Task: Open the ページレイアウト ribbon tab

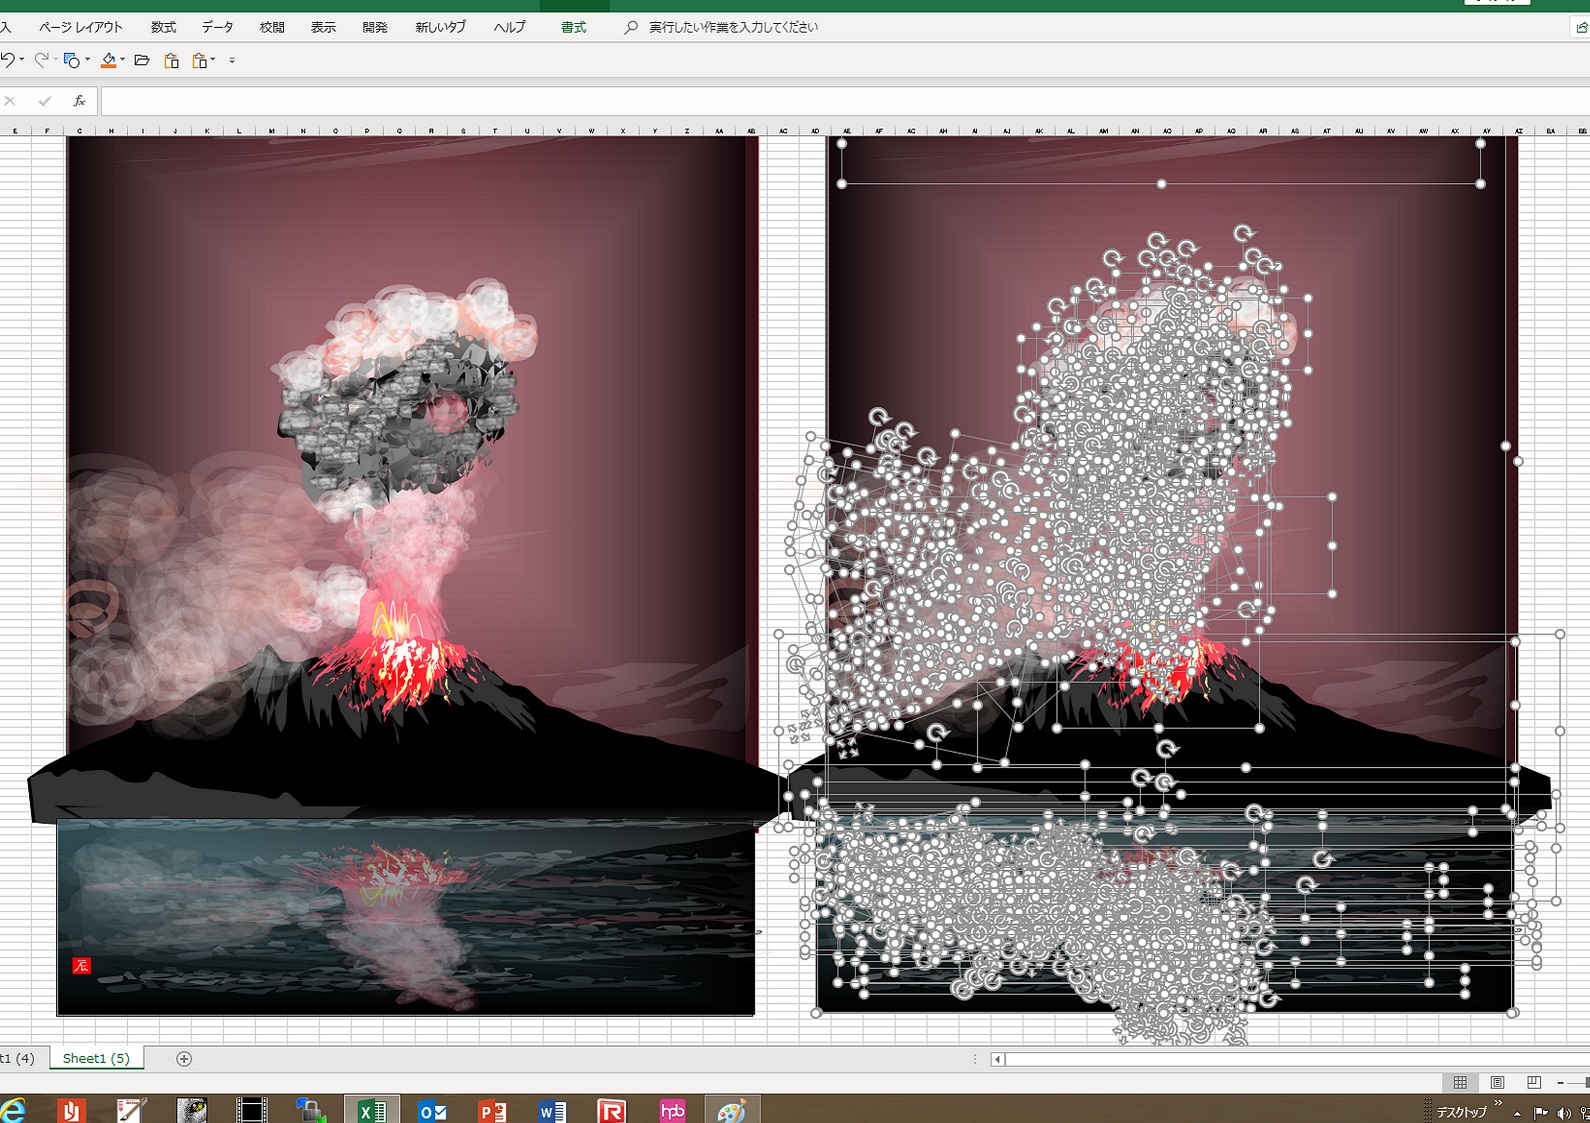Action: pos(81,27)
